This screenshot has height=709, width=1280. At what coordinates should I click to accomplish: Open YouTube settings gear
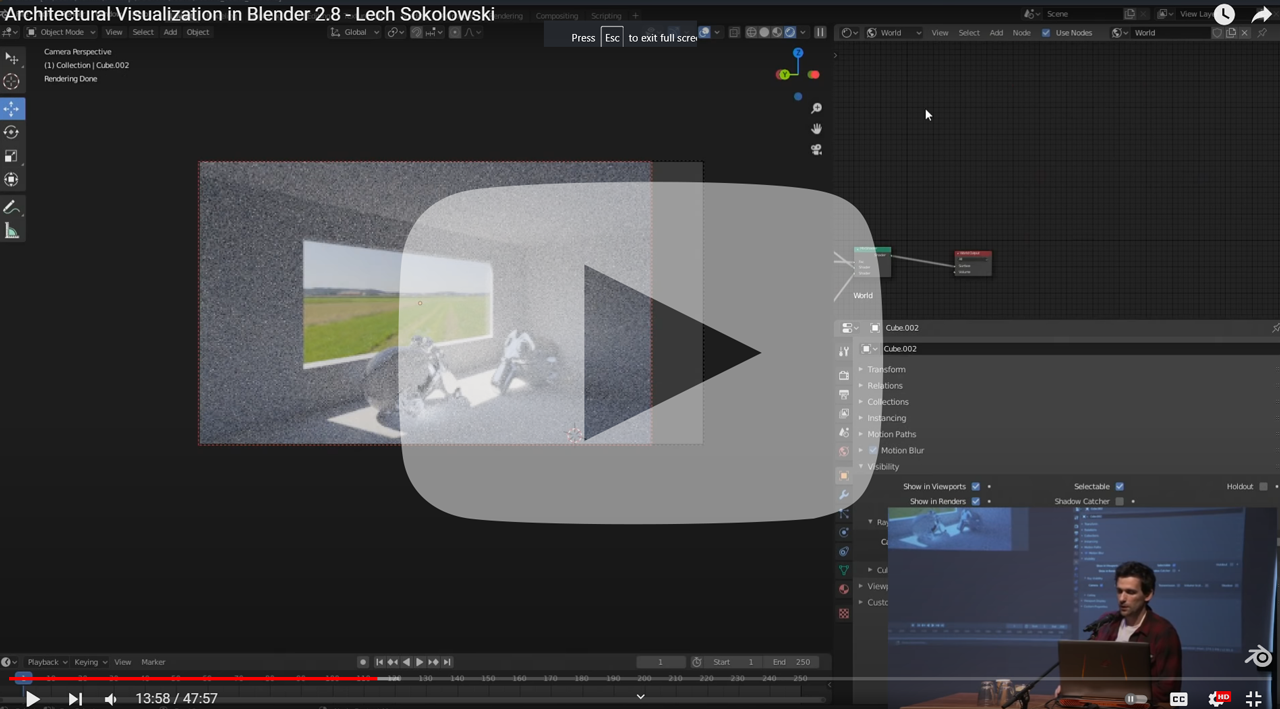pyautogui.click(x=1219, y=699)
